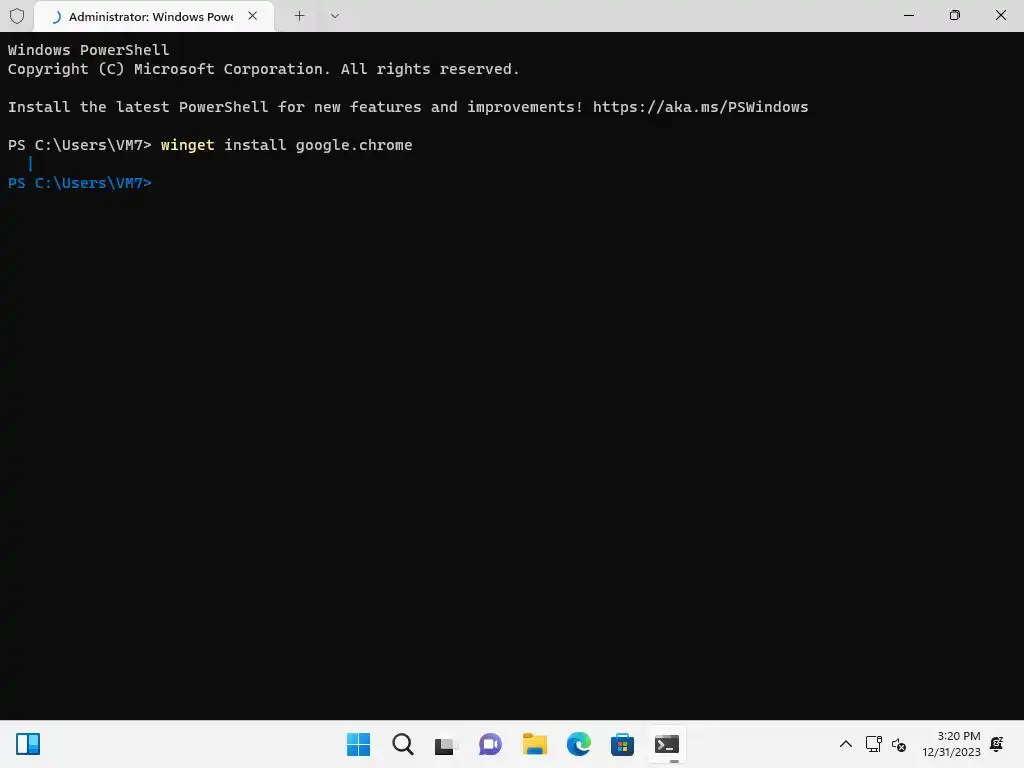Open the notification center icon
Screen dimensions: 1024x768
click(997, 744)
